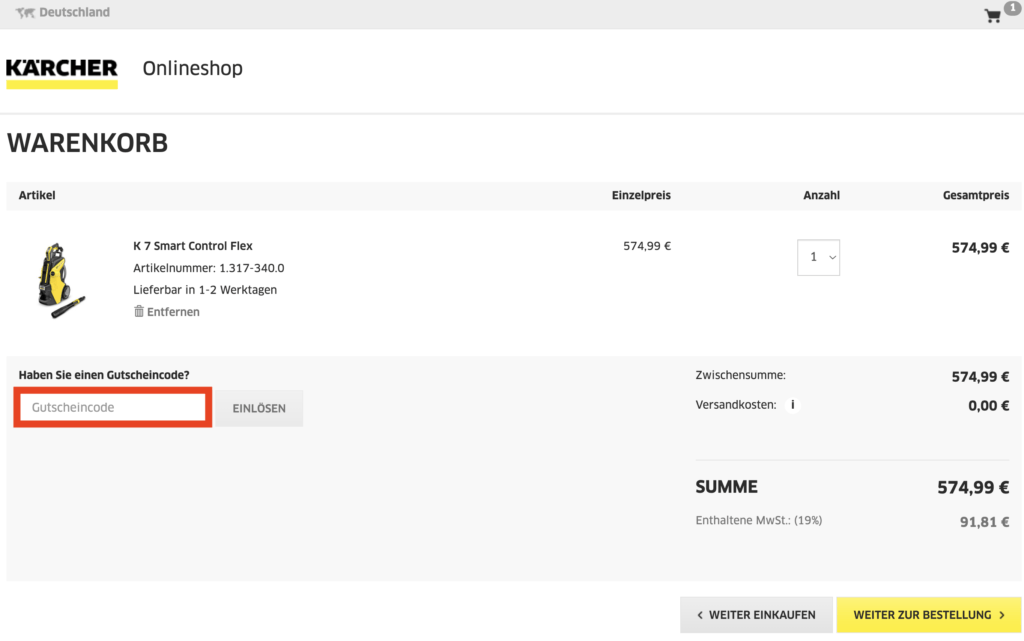Click the Einzelpreis value 574,99 €
This screenshot has width=1024, height=641.
click(x=647, y=246)
